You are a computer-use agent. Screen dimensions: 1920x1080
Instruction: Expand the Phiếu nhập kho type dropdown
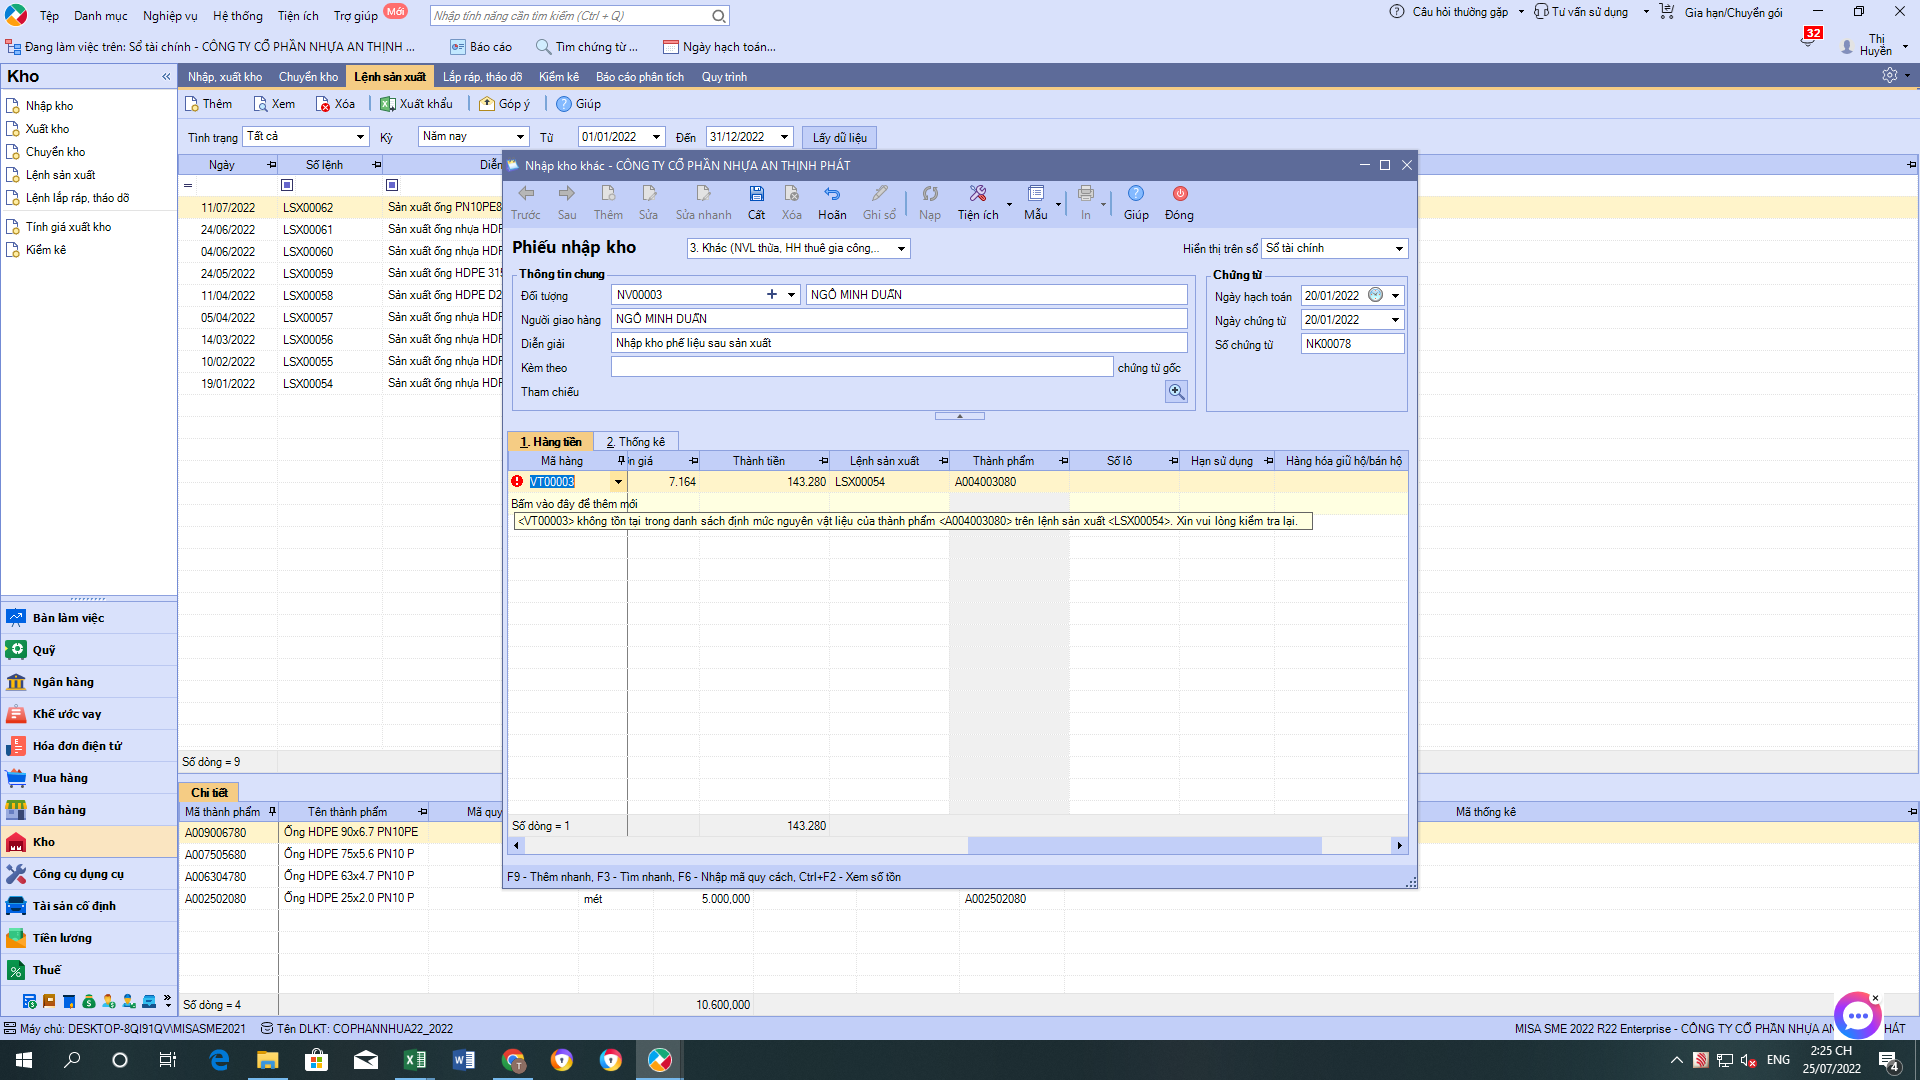(x=901, y=249)
